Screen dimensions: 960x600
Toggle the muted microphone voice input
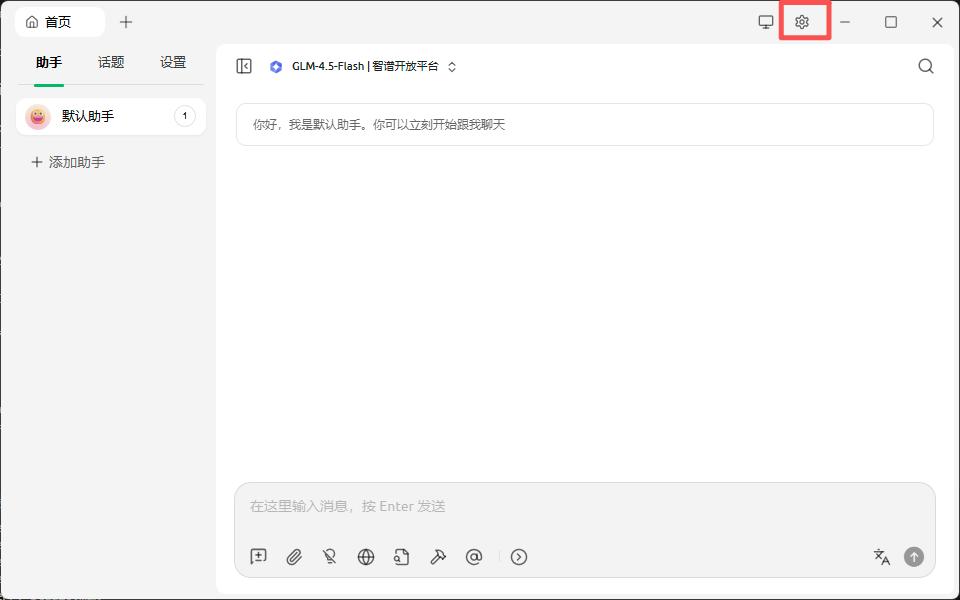[329, 557]
